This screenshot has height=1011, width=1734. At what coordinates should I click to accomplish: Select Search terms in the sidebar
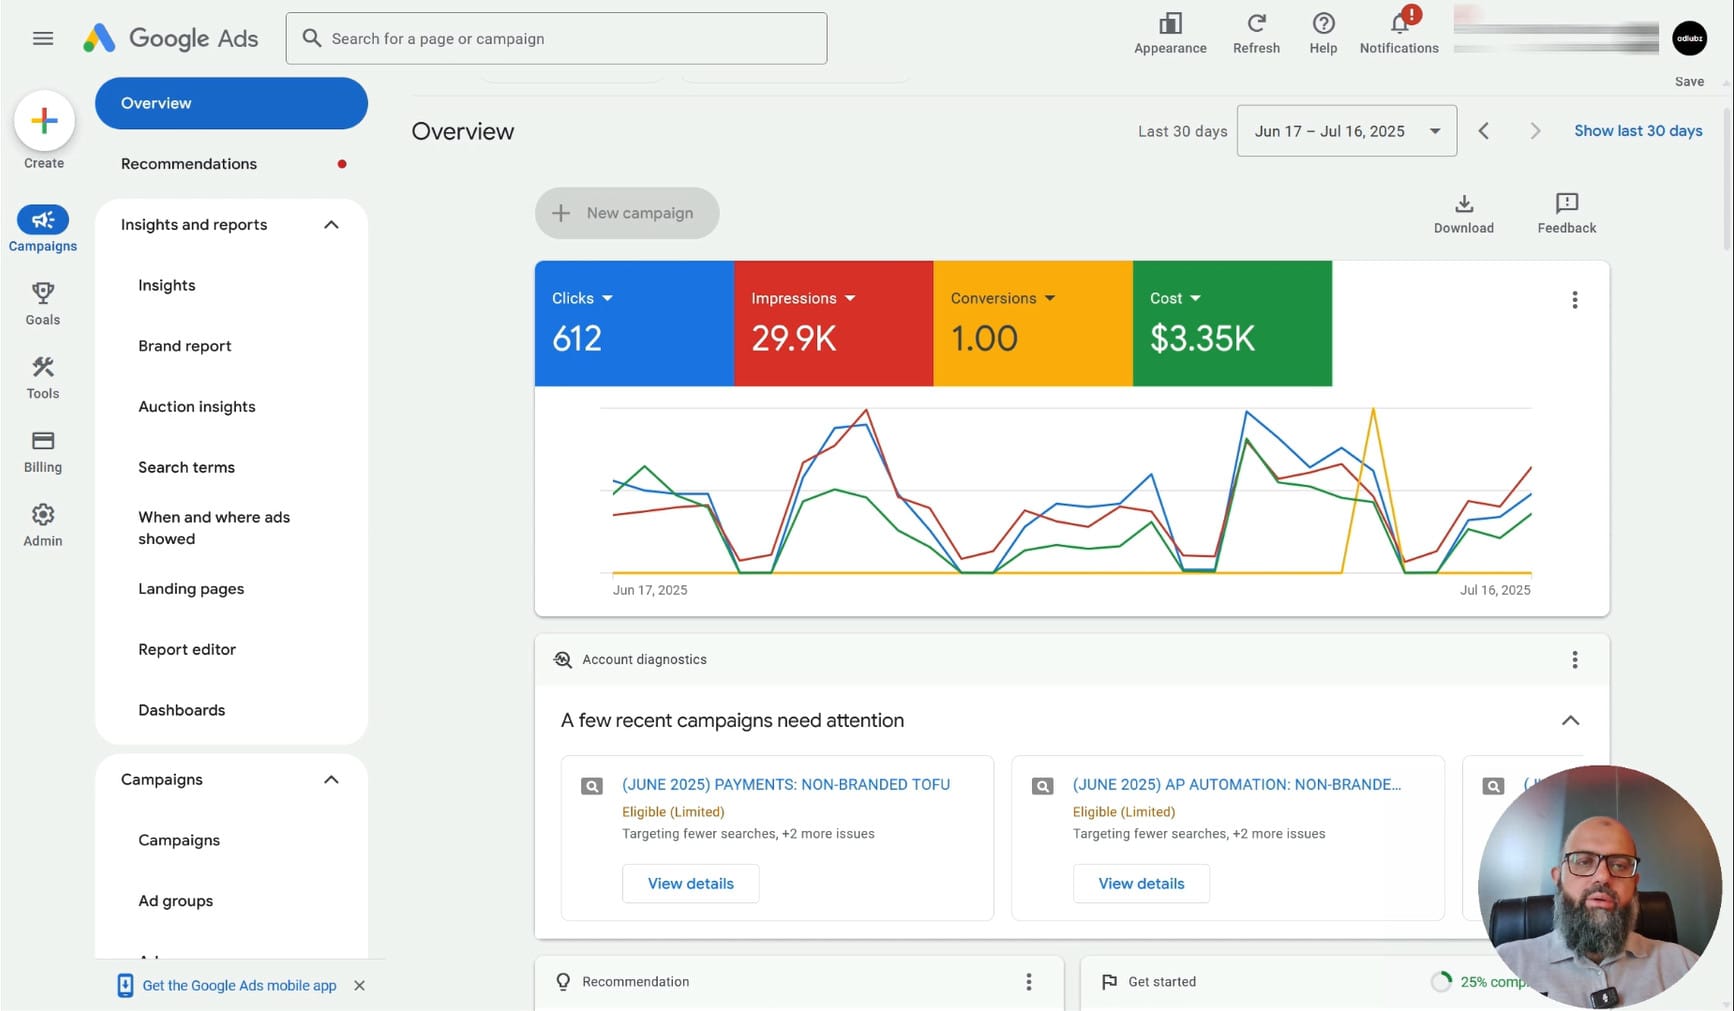click(x=186, y=467)
